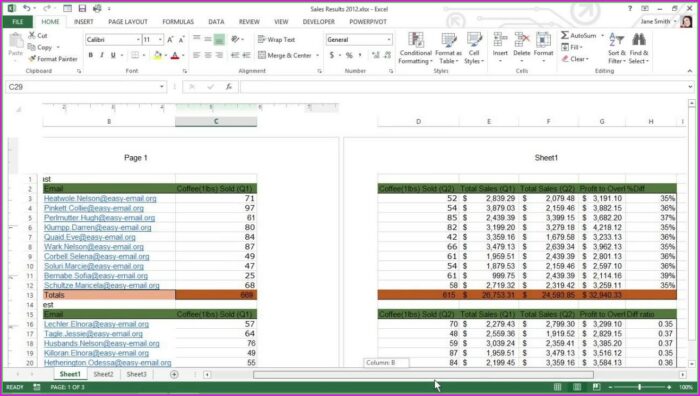Open the Quaid Eve email link
Image resolution: width=700 pixels, height=396 pixels.
pos(89,237)
